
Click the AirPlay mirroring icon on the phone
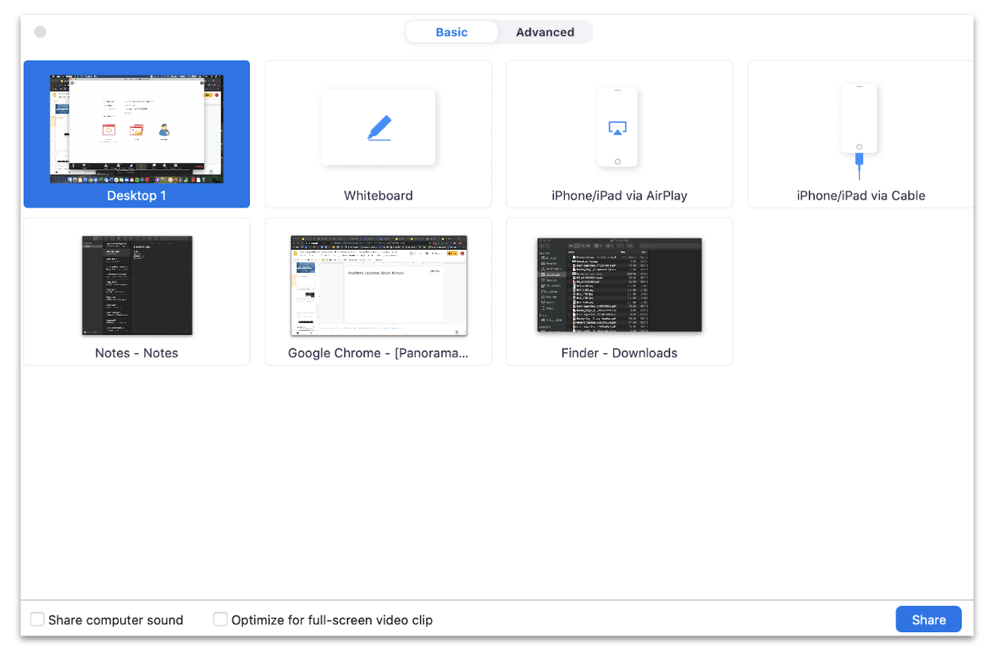tap(618, 126)
